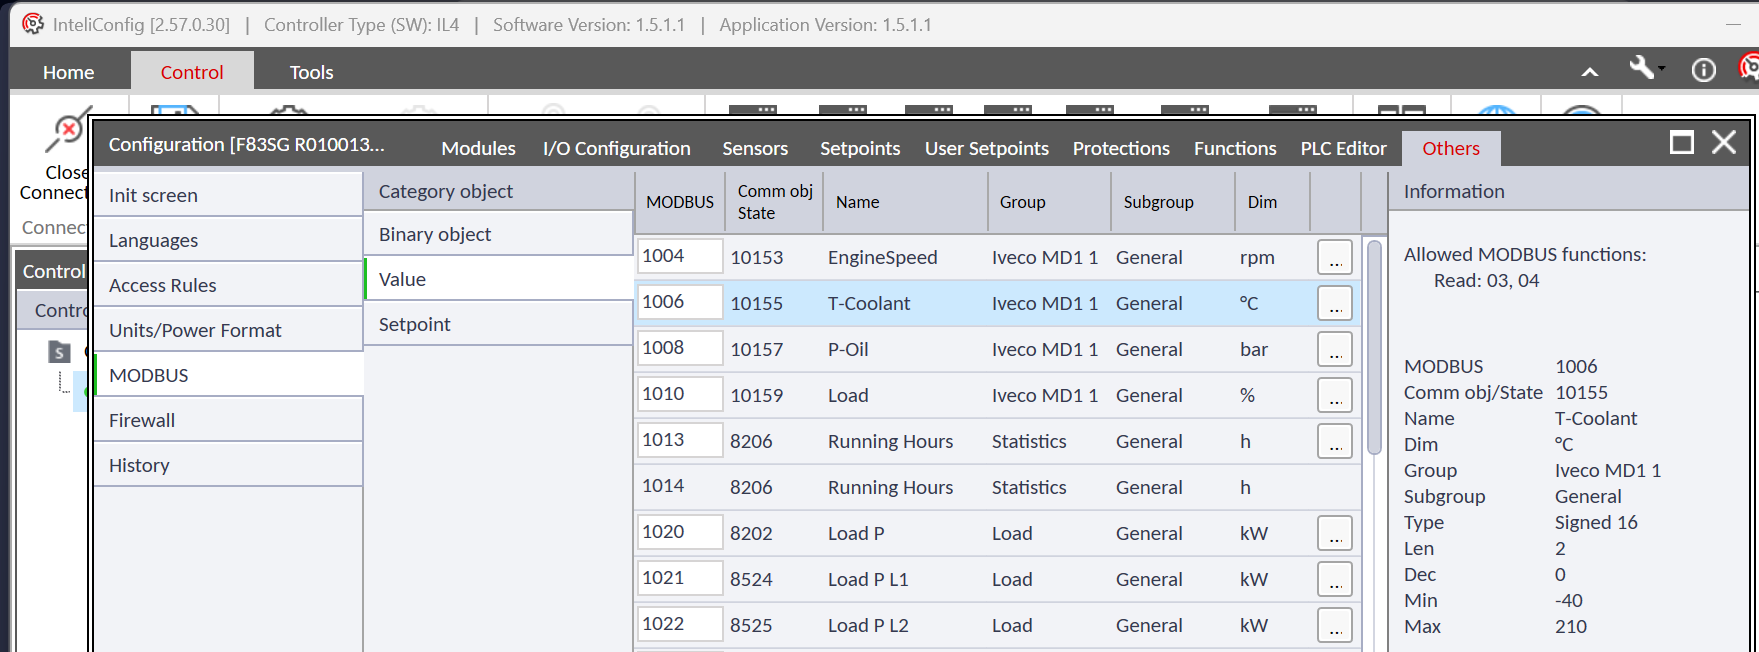1759x652 pixels.
Task: Open the PLC Editor tab
Action: [x=1342, y=149]
